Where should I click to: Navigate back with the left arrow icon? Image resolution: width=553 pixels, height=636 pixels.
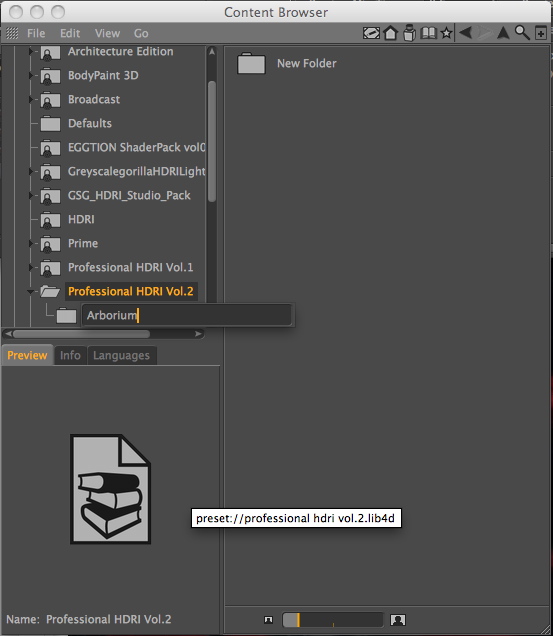tap(466, 32)
